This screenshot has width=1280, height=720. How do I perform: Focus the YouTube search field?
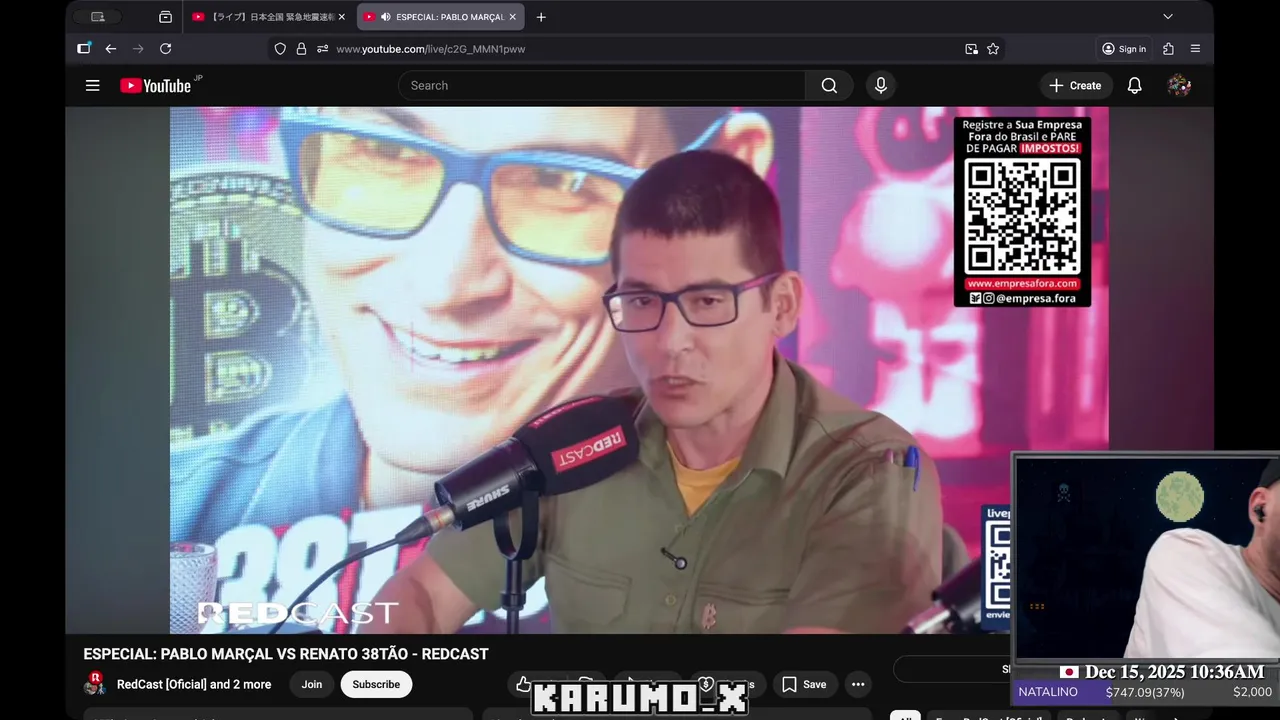coord(602,85)
